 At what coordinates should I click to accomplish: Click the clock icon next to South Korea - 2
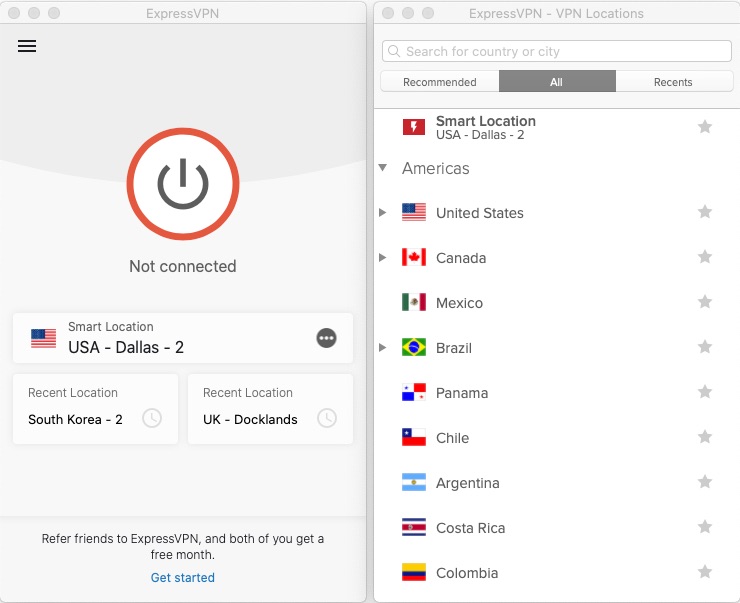point(152,418)
